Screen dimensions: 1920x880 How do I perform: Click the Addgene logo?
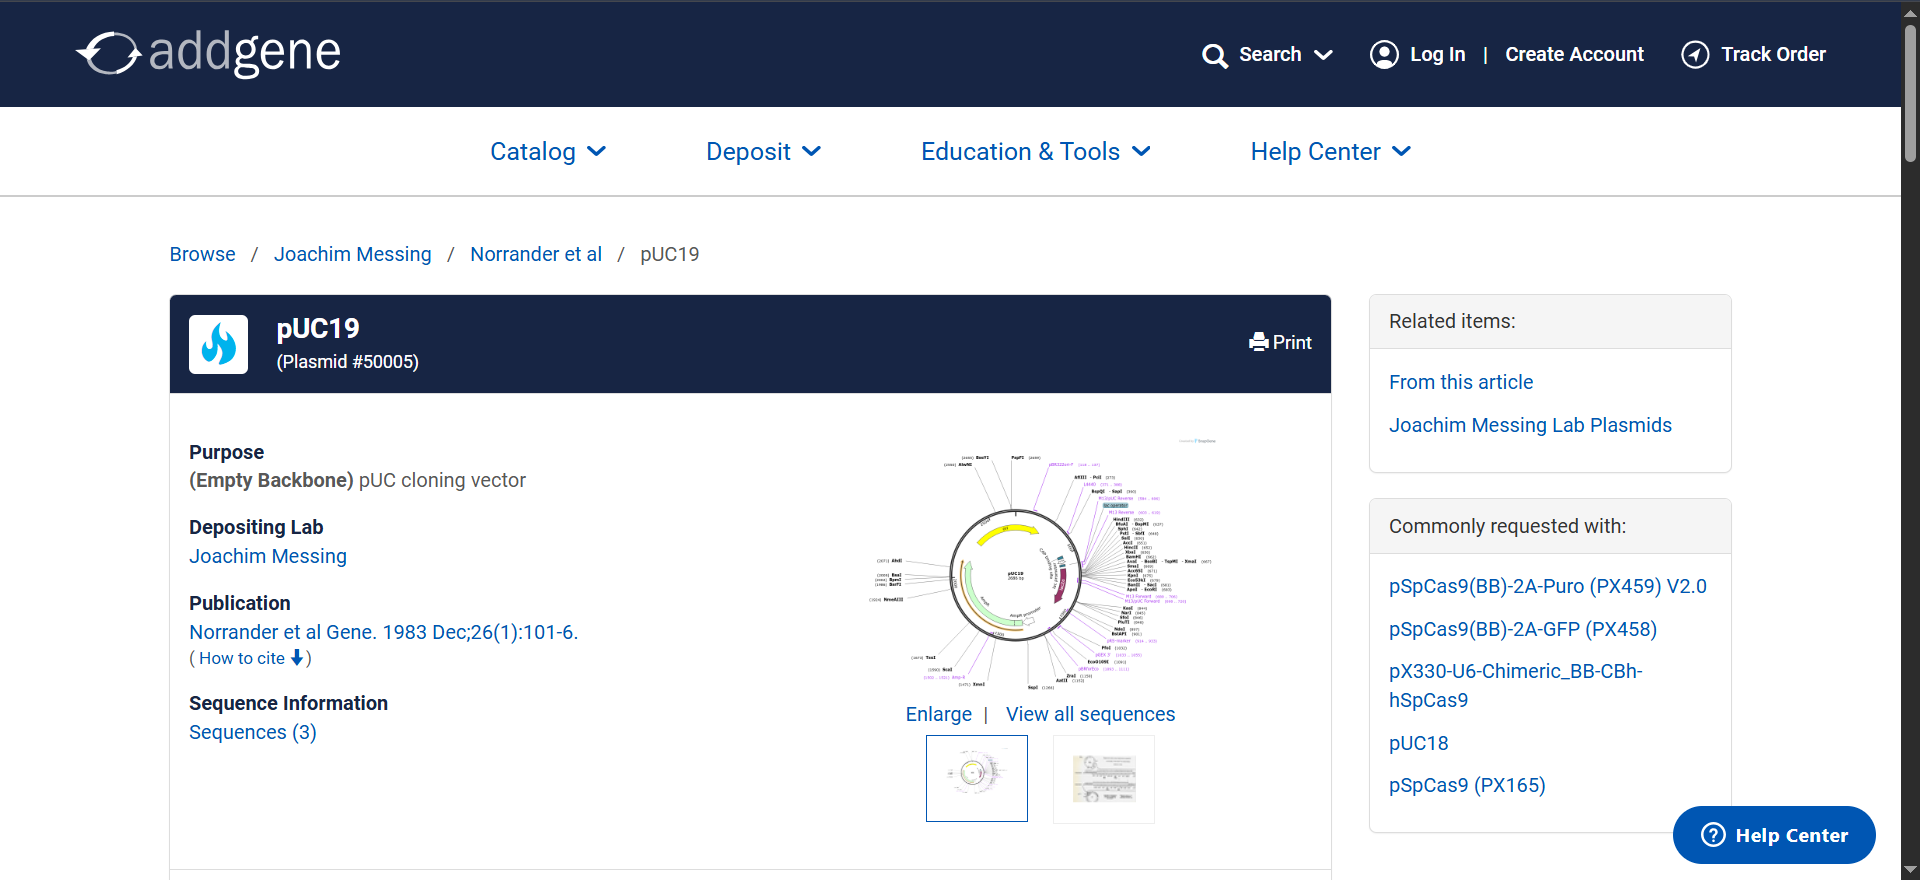tap(208, 54)
